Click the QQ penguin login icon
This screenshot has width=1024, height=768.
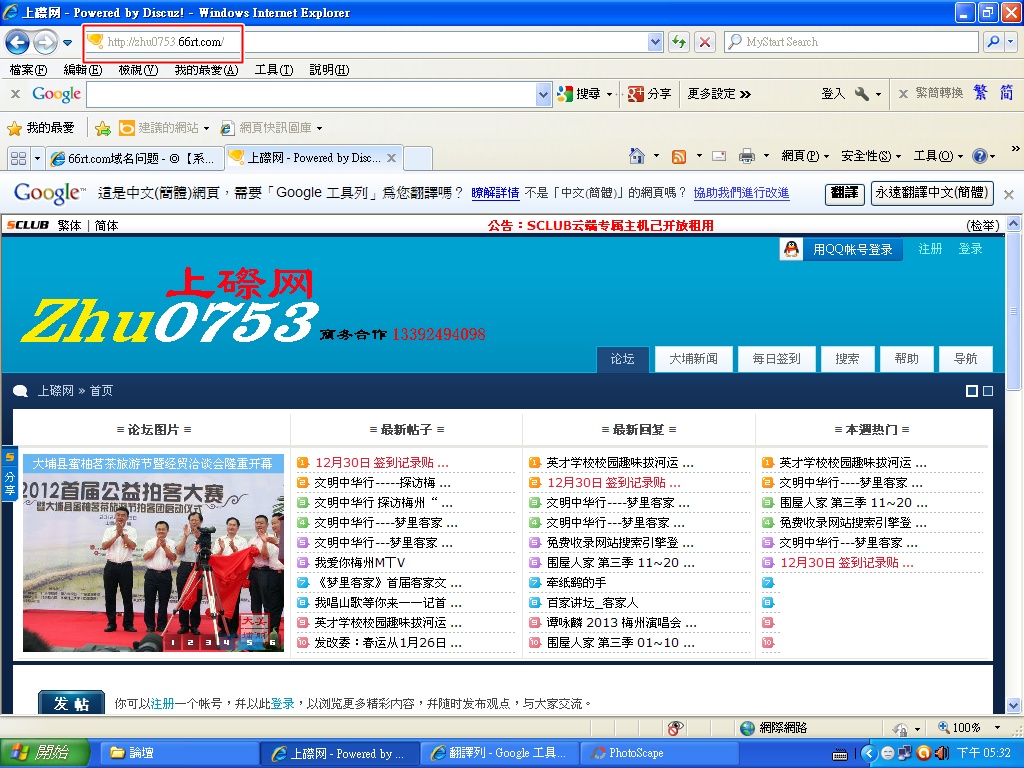792,249
